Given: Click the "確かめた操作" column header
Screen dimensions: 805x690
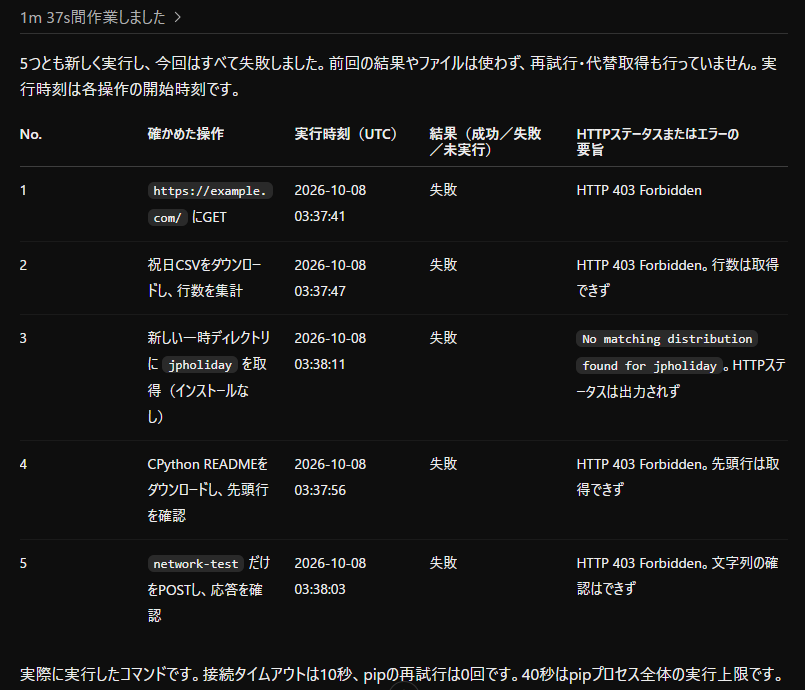Looking at the screenshot, I should (186, 134).
